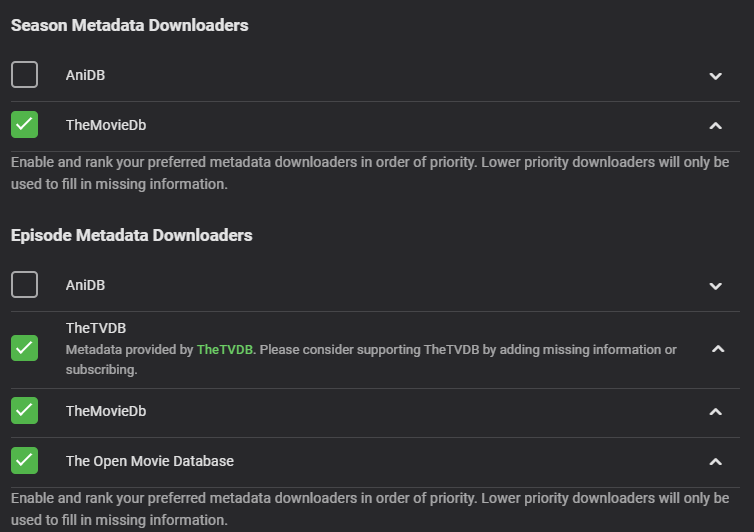
Task: Select the TheTVDB downloader title text
Action: pyautogui.click(x=96, y=328)
